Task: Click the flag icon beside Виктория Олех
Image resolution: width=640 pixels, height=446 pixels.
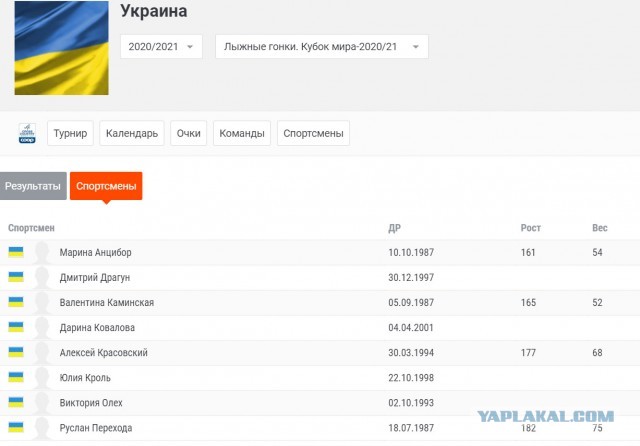Action: (x=16, y=403)
